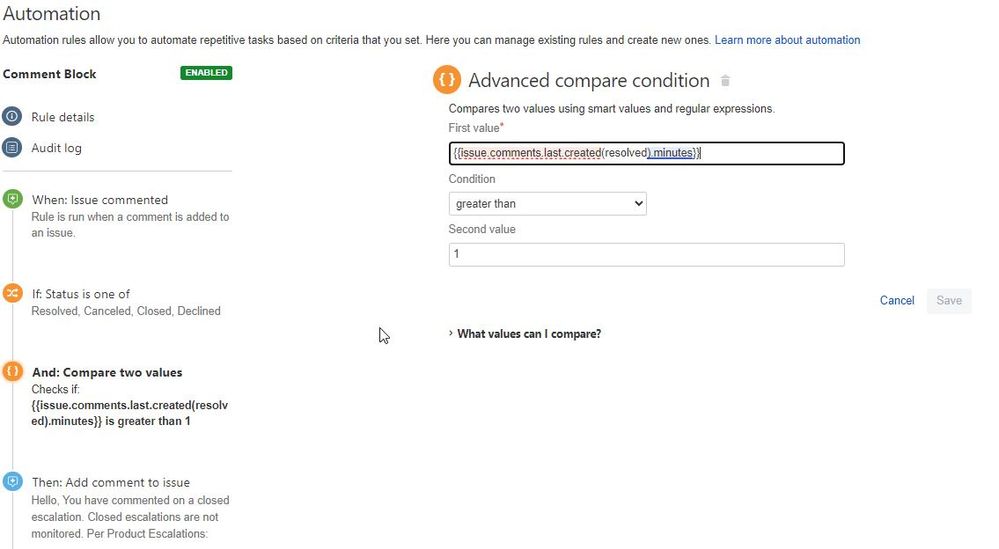
Task: Select the When: Issue commented step
Action: coord(100,200)
